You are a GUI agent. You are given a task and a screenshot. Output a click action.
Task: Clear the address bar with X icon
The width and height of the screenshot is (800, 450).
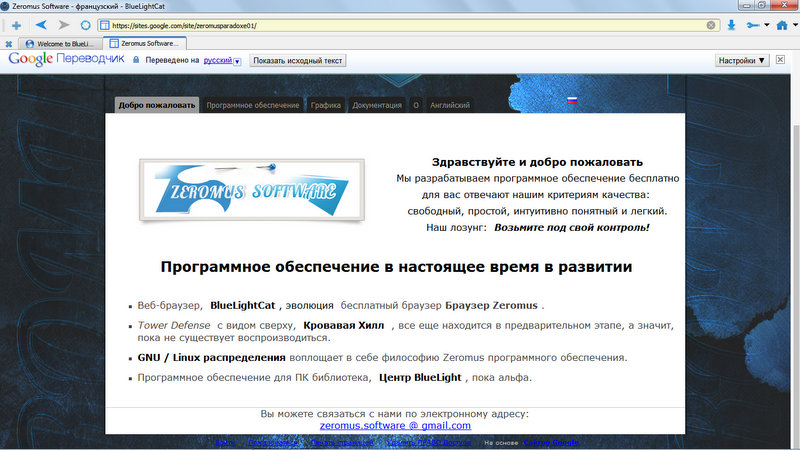[711, 25]
